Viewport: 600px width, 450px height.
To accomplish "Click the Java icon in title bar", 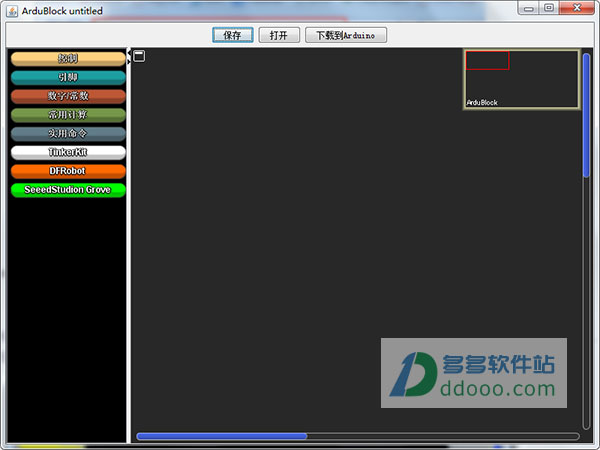I will point(12,11).
